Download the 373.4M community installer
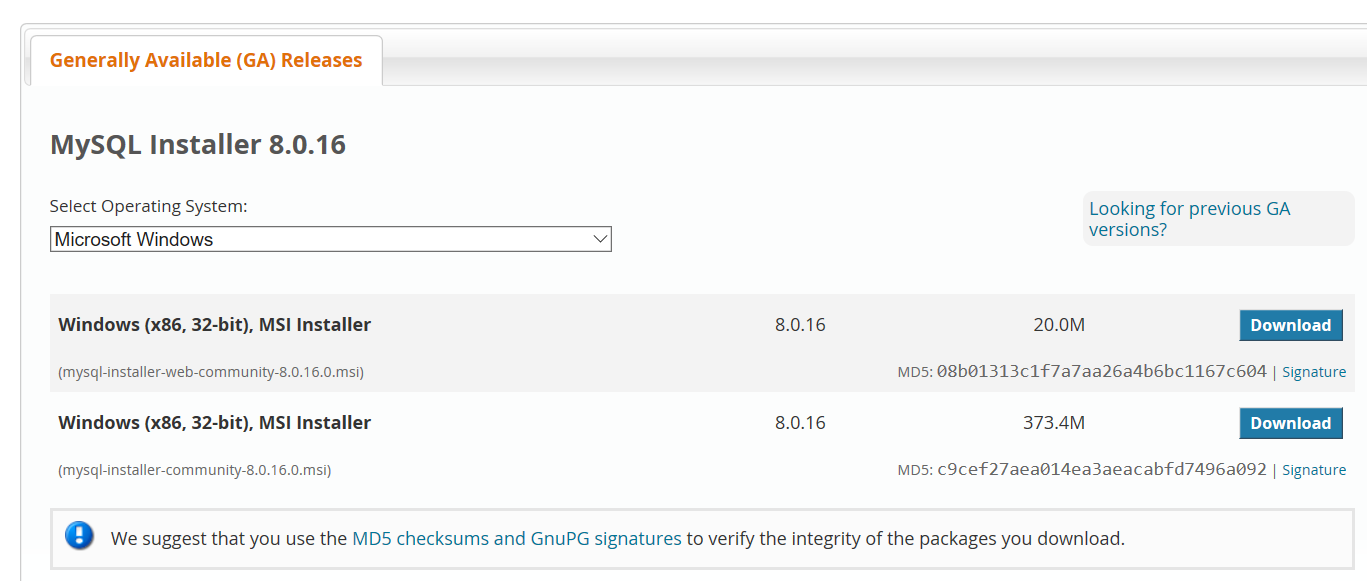This screenshot has height=581, width=1367. 1290,423
